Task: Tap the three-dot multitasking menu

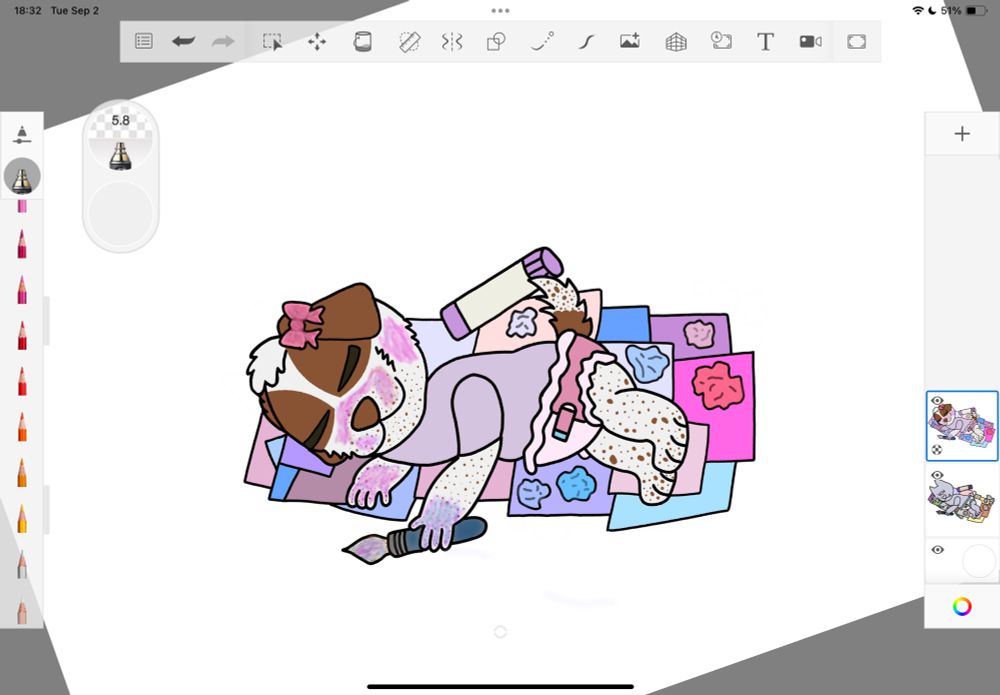Action: 500,11
